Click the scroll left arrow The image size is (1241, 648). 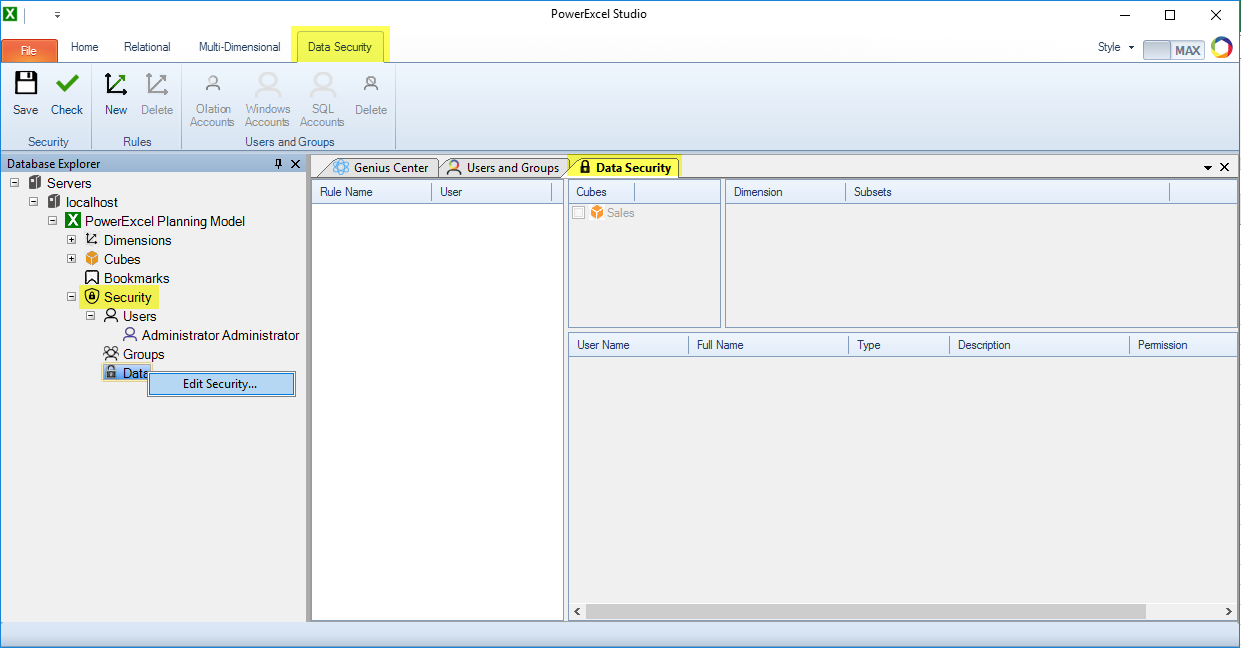tap(577, 611)
